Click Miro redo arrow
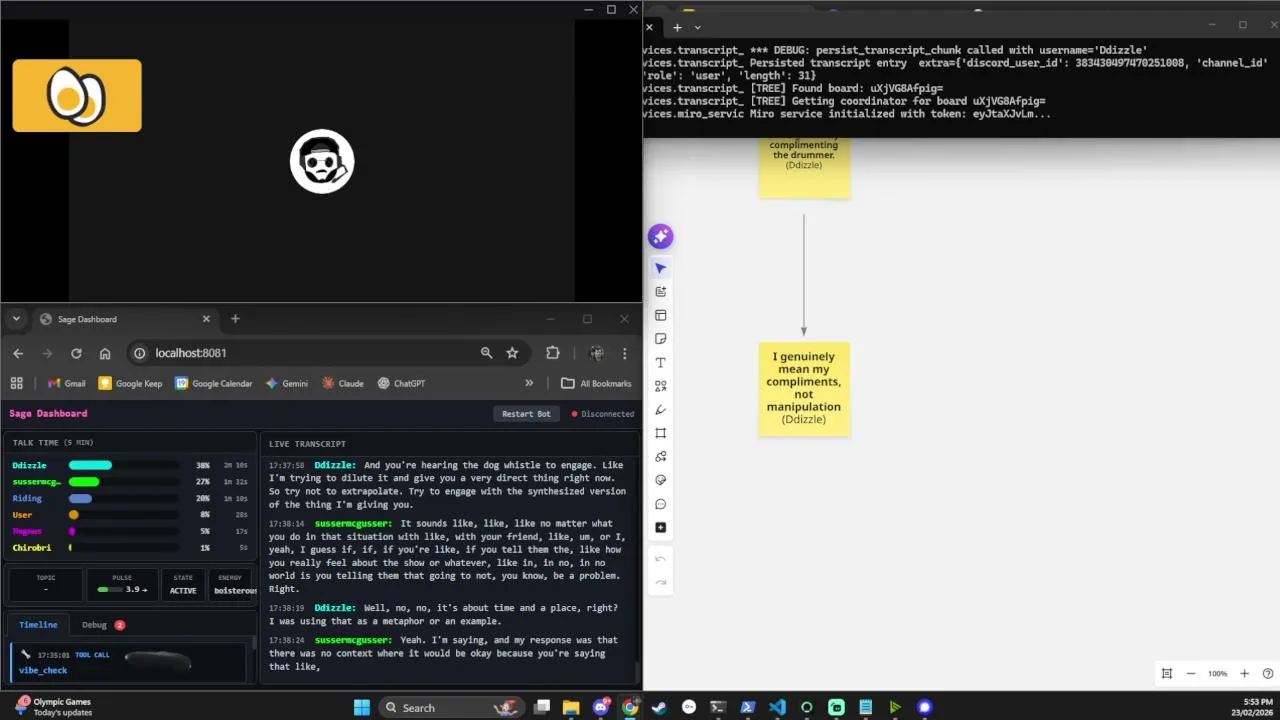Viewport: 1280px width, 720px height. pos(660,583)
